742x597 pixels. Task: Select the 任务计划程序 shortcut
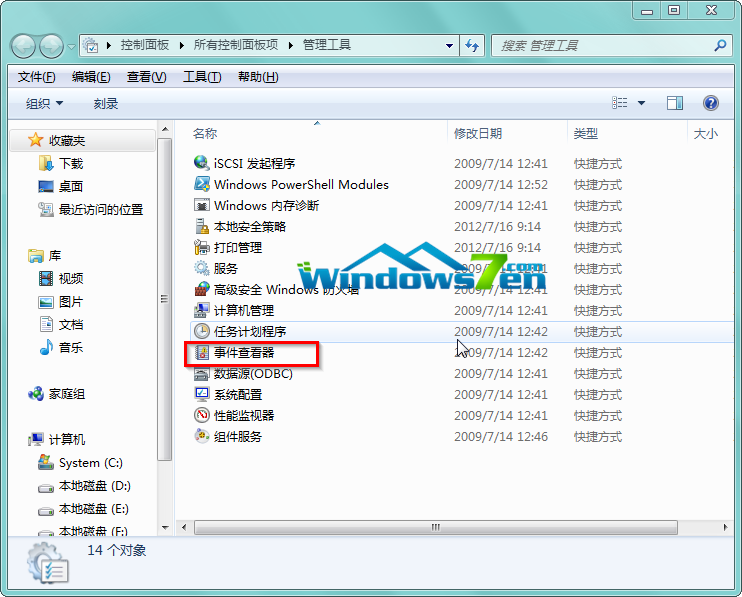249,332
